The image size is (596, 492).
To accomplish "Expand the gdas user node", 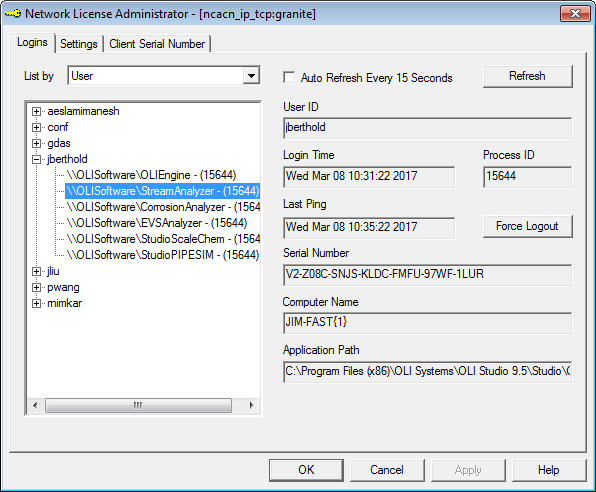I will (36, 143).
